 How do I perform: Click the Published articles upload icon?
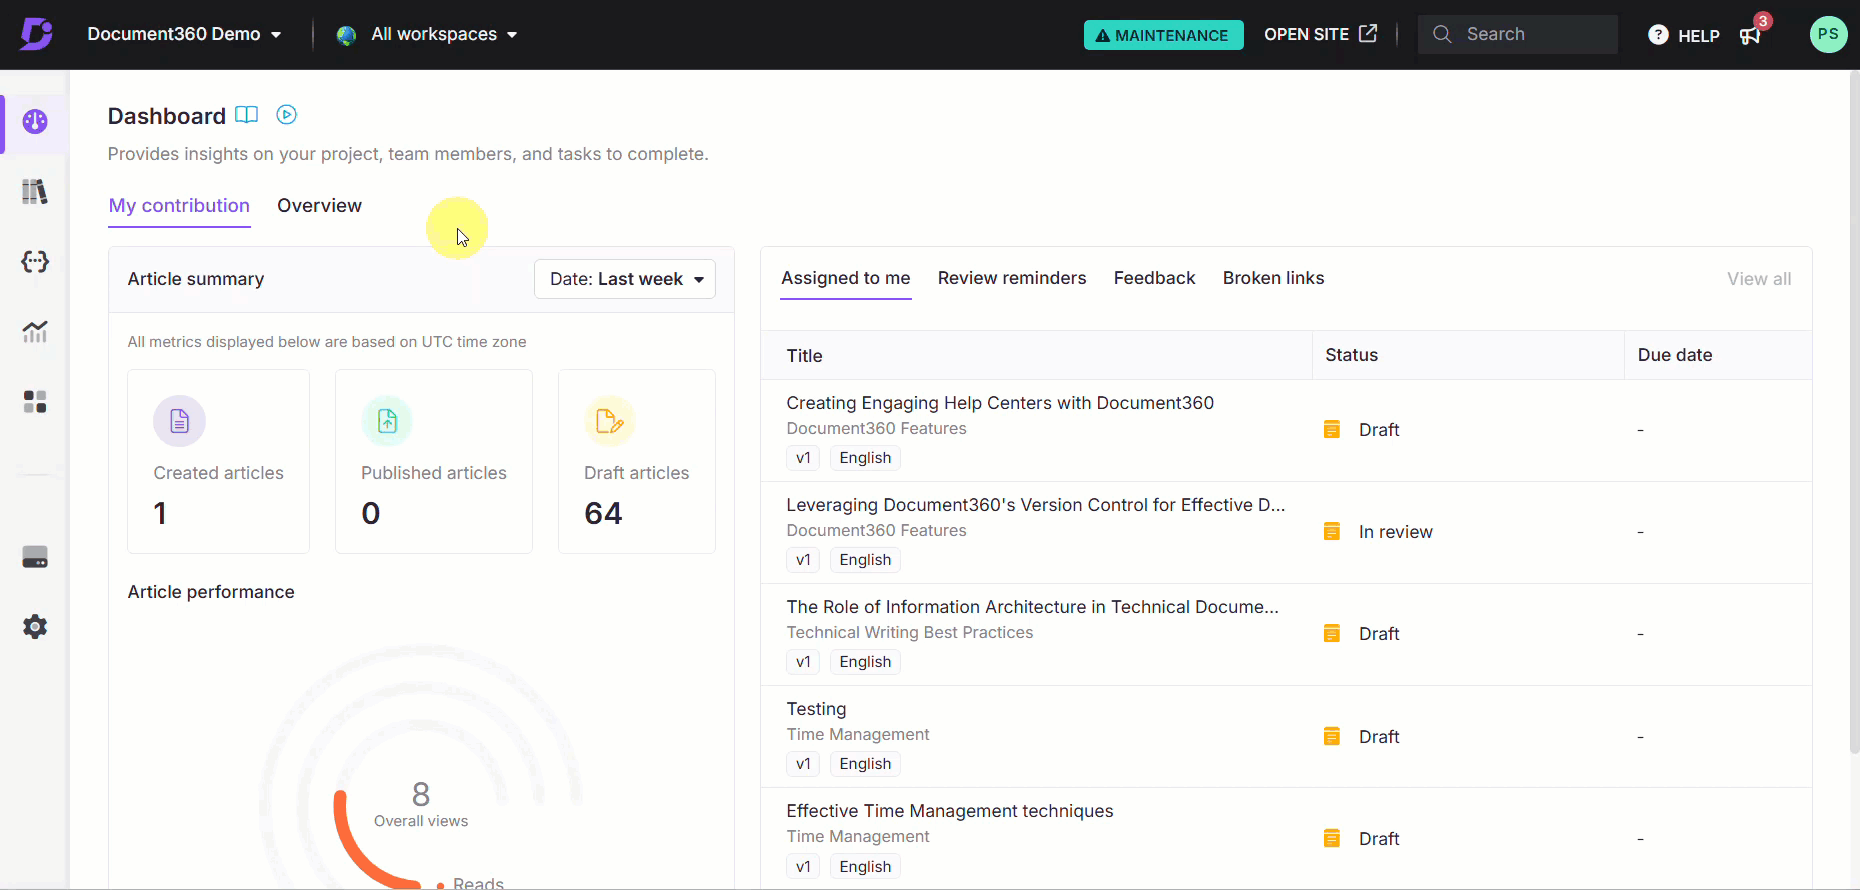[x=387, y=421]
